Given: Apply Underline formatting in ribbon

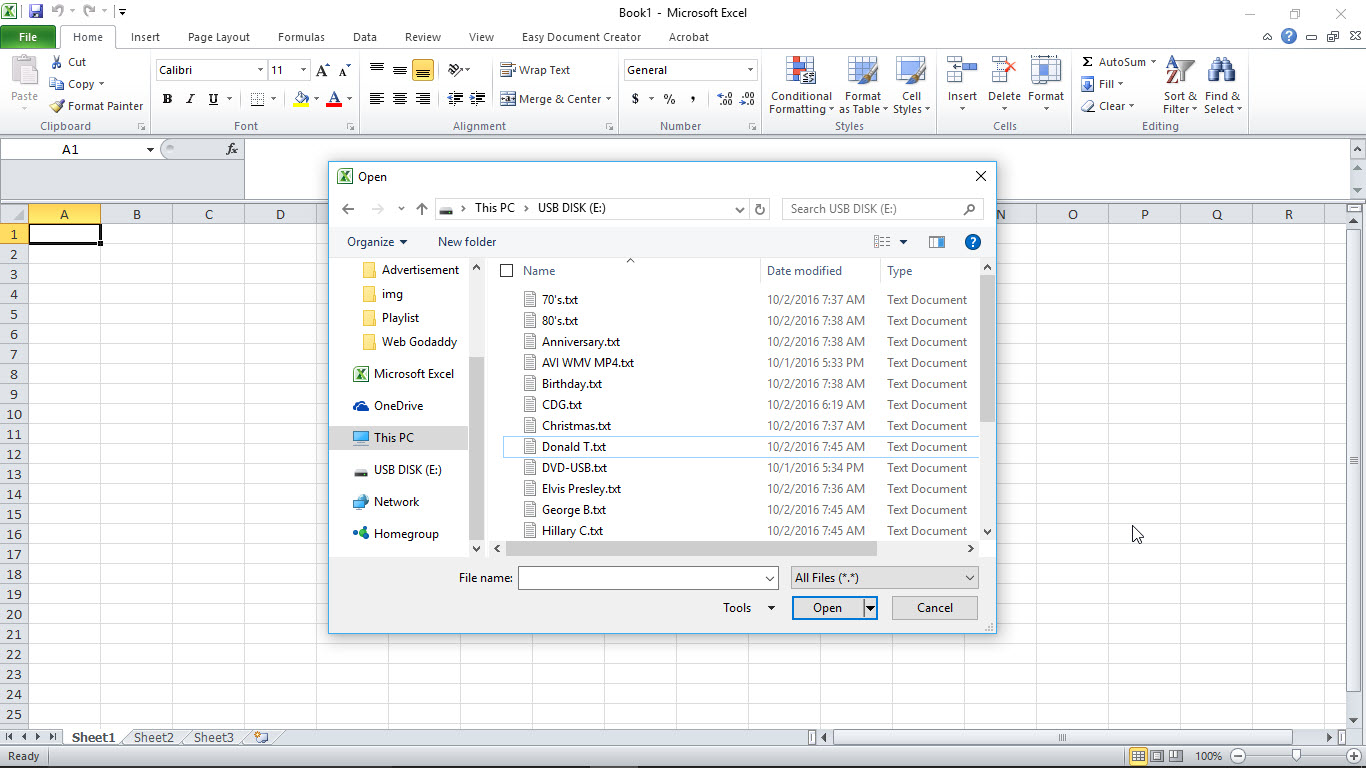Looking at the screenshot, I should point(213,99).
